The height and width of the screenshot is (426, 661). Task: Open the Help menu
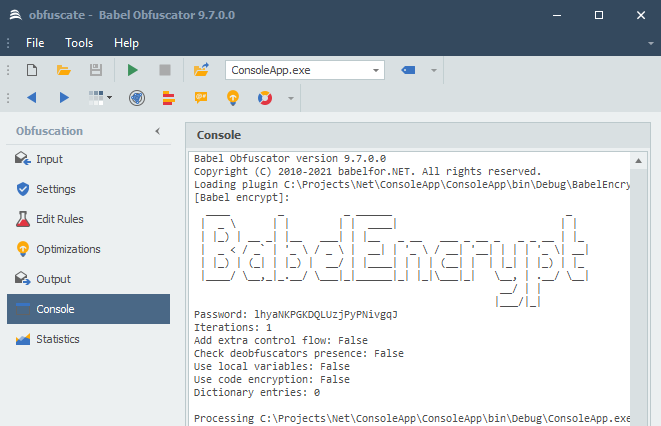[126, 43]
